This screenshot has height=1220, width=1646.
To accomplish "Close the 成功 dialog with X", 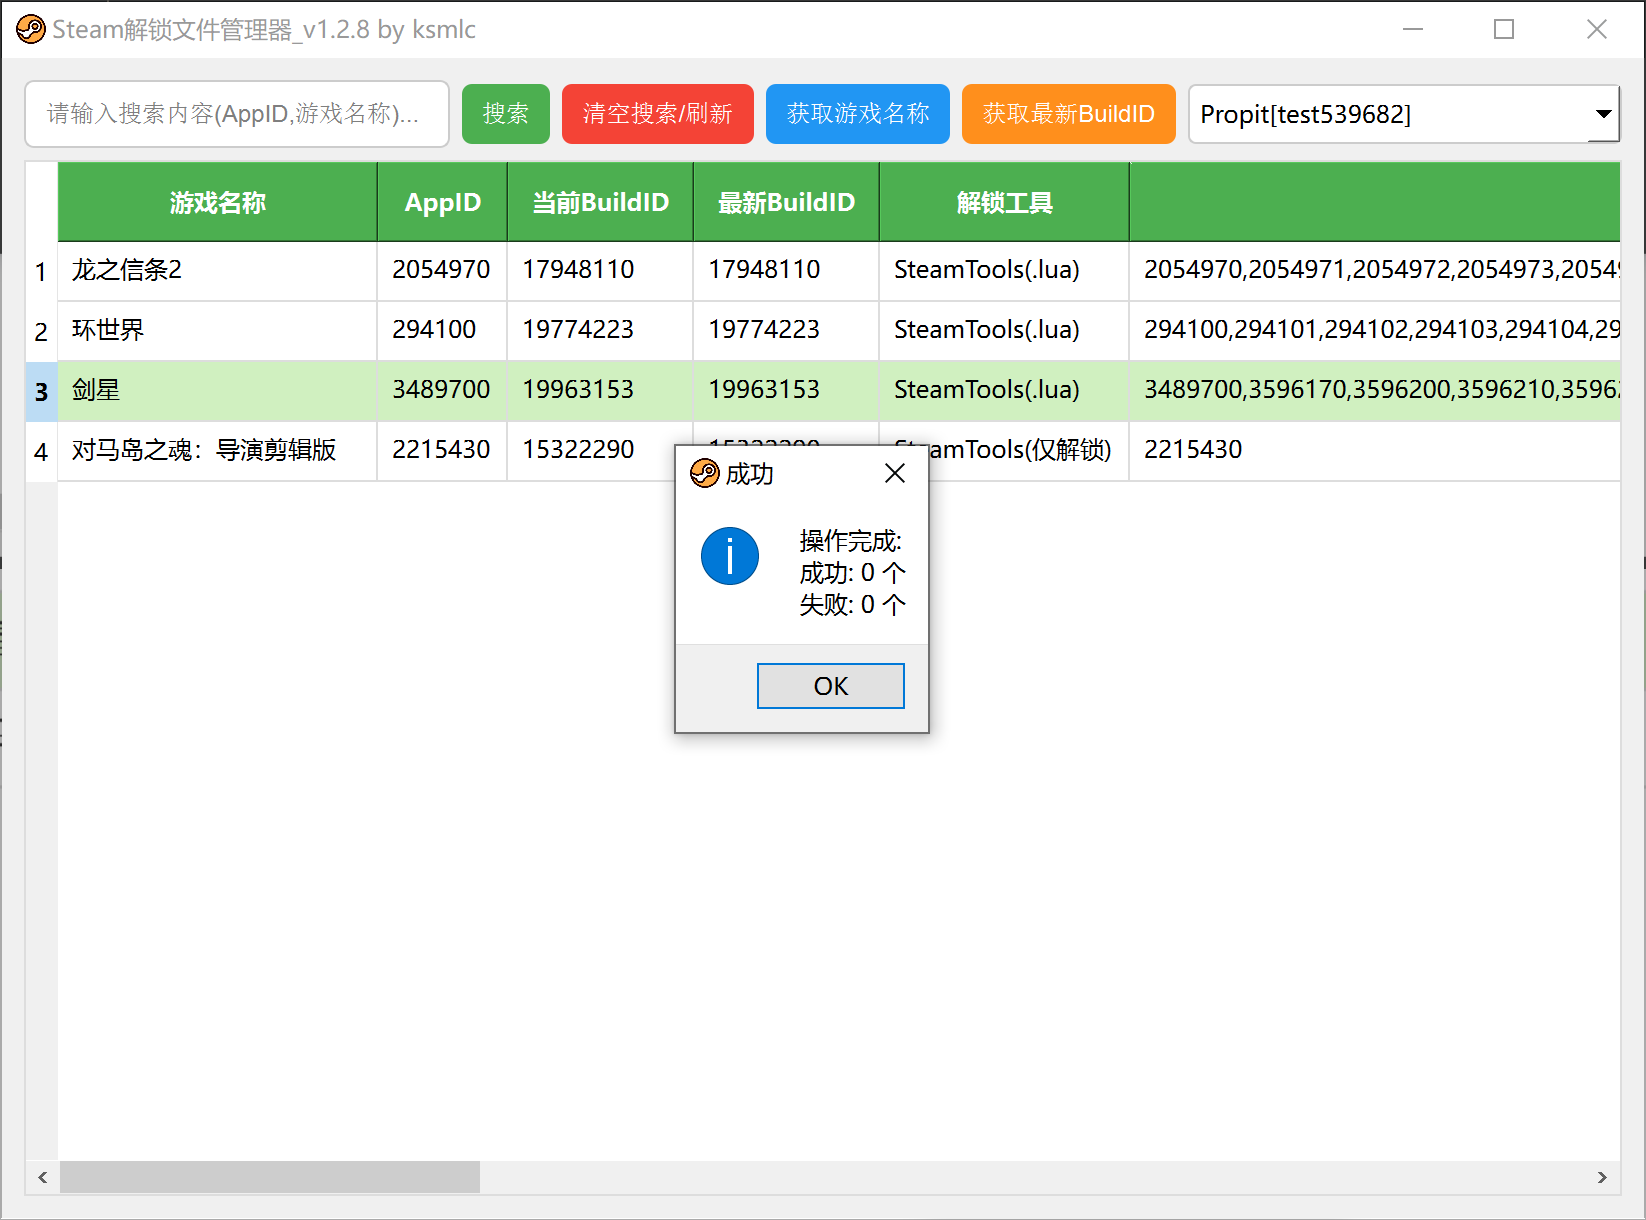I will point(895,473).
